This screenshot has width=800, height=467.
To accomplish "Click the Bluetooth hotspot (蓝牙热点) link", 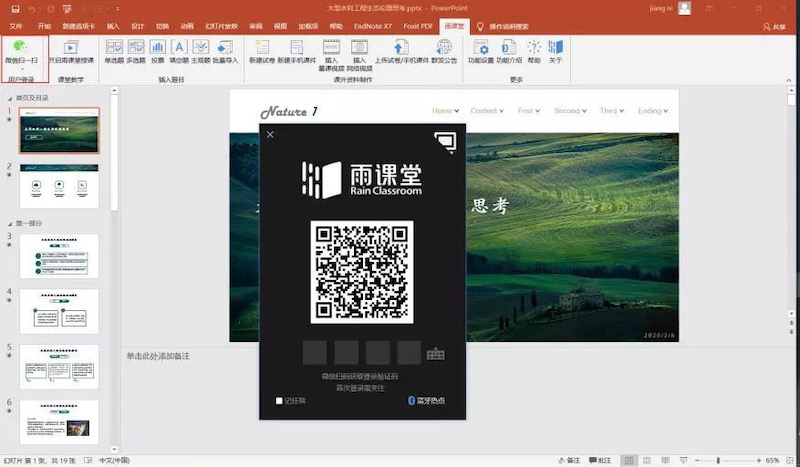I will click(427, 401).
